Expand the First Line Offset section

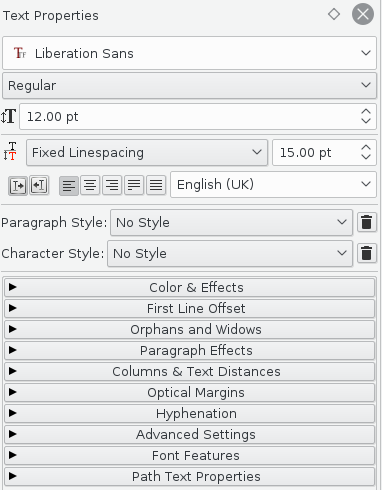[x=189, y=308]
